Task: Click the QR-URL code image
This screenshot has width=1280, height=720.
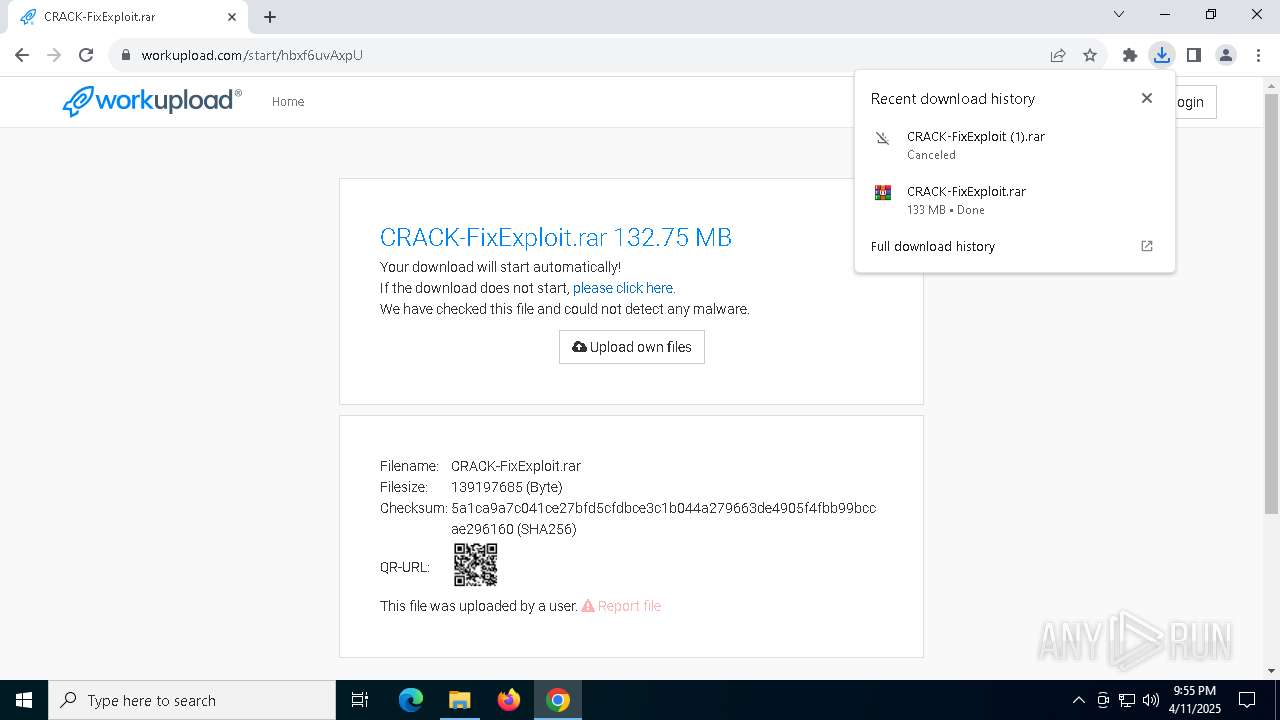Action: pos(475,565)
